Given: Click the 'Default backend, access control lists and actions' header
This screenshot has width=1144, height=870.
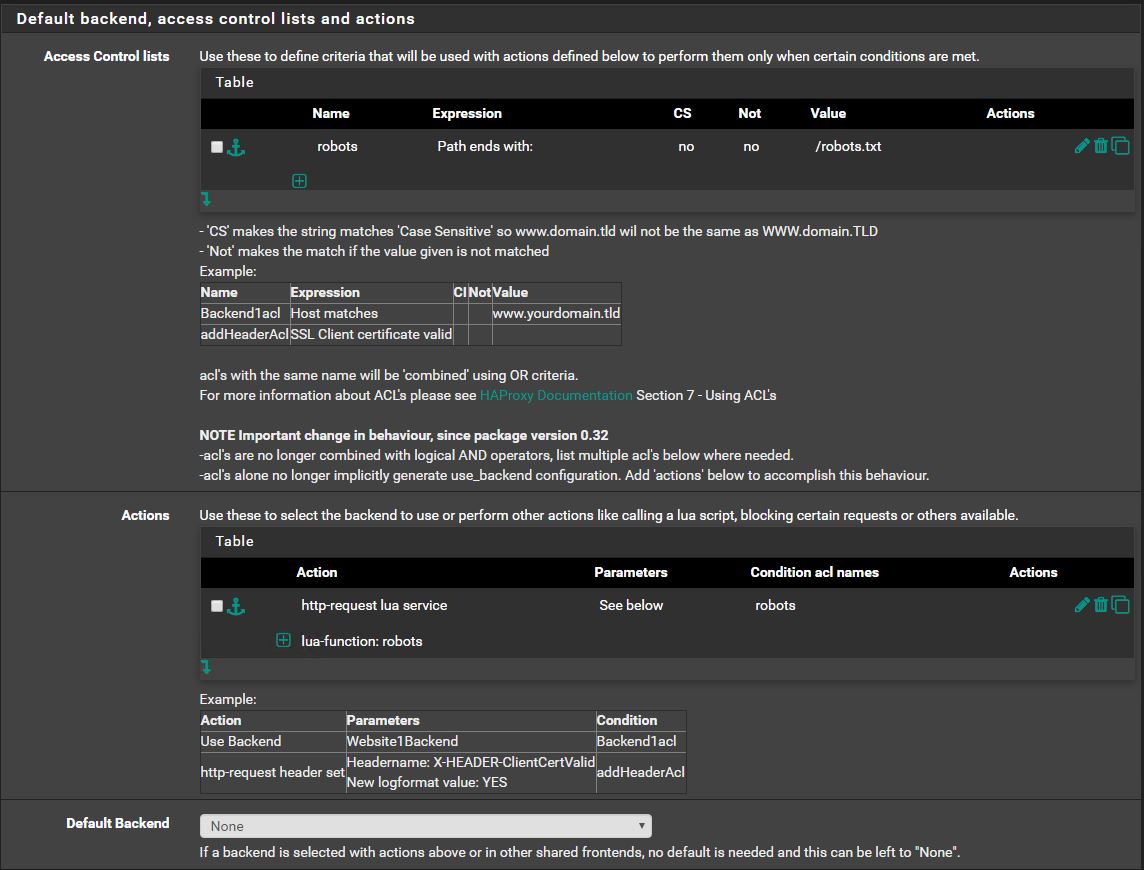Looking at the screenshot, I should pos(215,18).
